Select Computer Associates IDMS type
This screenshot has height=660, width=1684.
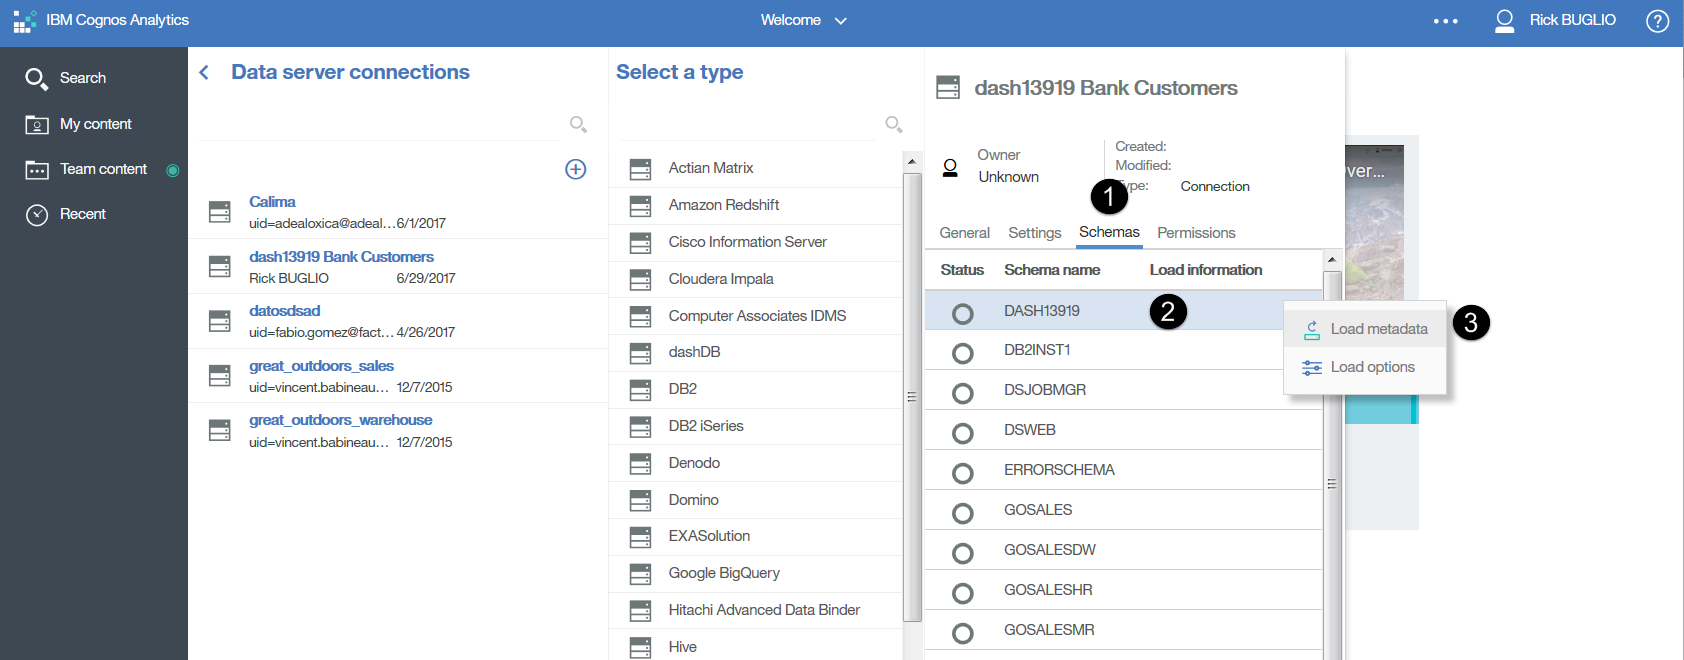point(756,316)
